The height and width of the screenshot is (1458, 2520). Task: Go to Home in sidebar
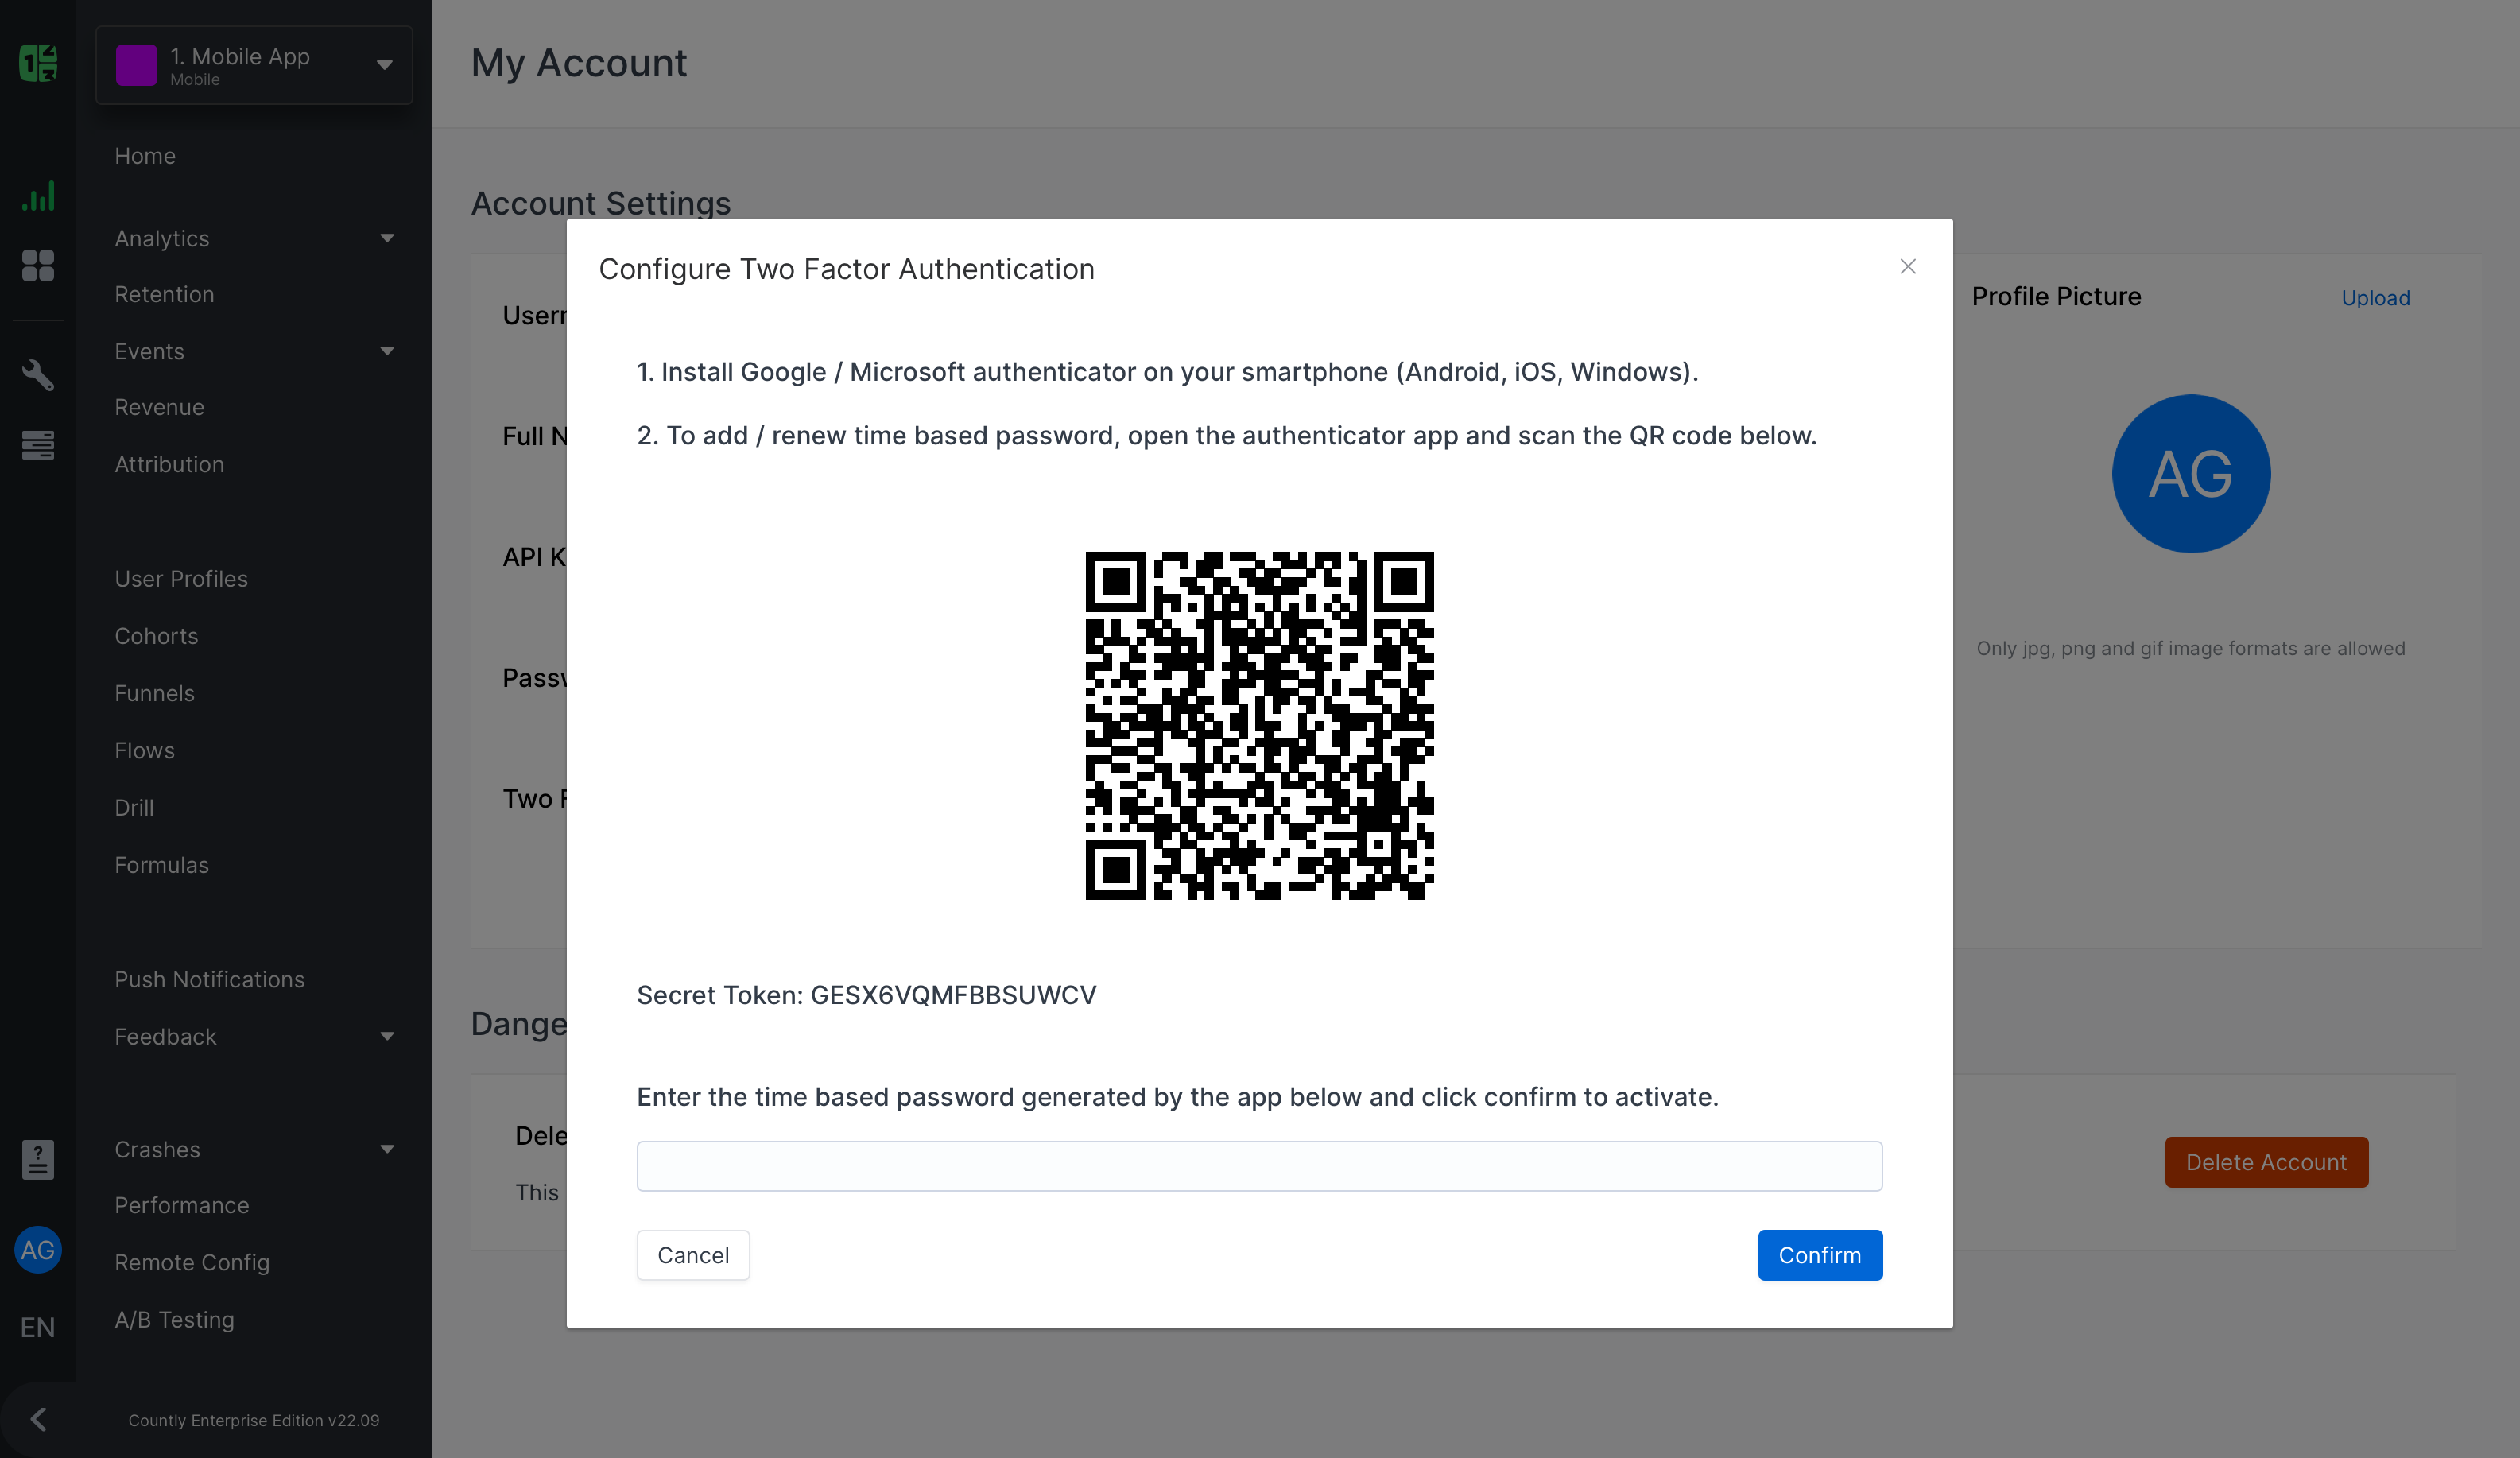click(145, 156)
